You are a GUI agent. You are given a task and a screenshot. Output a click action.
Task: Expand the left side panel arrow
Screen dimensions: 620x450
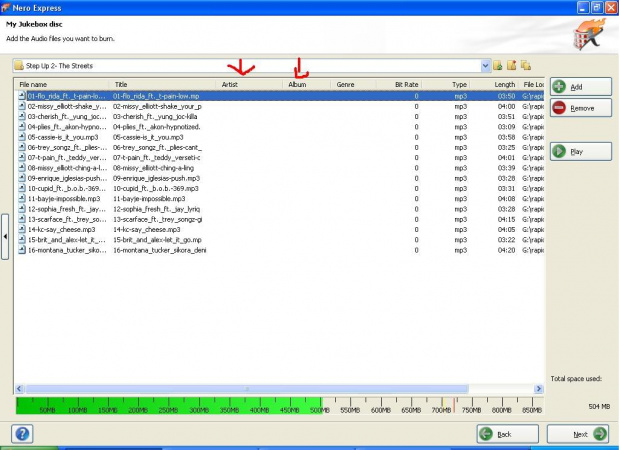tap(4, 235)
